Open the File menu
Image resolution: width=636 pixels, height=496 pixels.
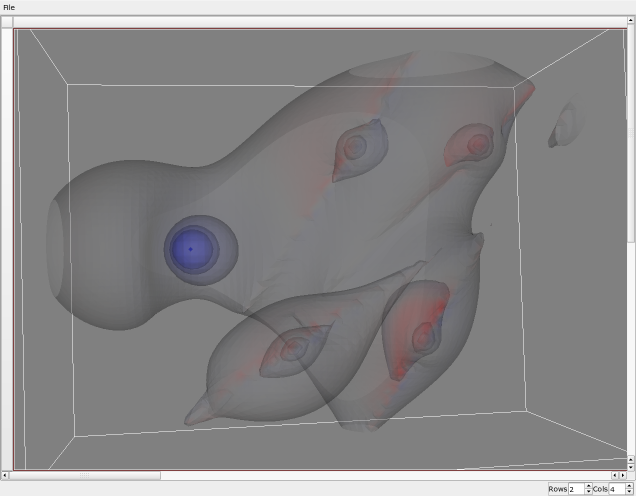tap(9, 7)
